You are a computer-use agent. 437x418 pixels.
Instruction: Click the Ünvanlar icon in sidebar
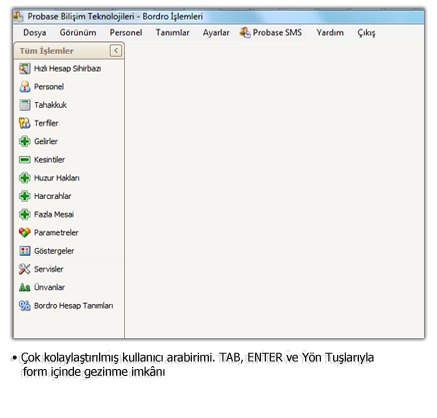pyautogui.click(x=25, y=287)
